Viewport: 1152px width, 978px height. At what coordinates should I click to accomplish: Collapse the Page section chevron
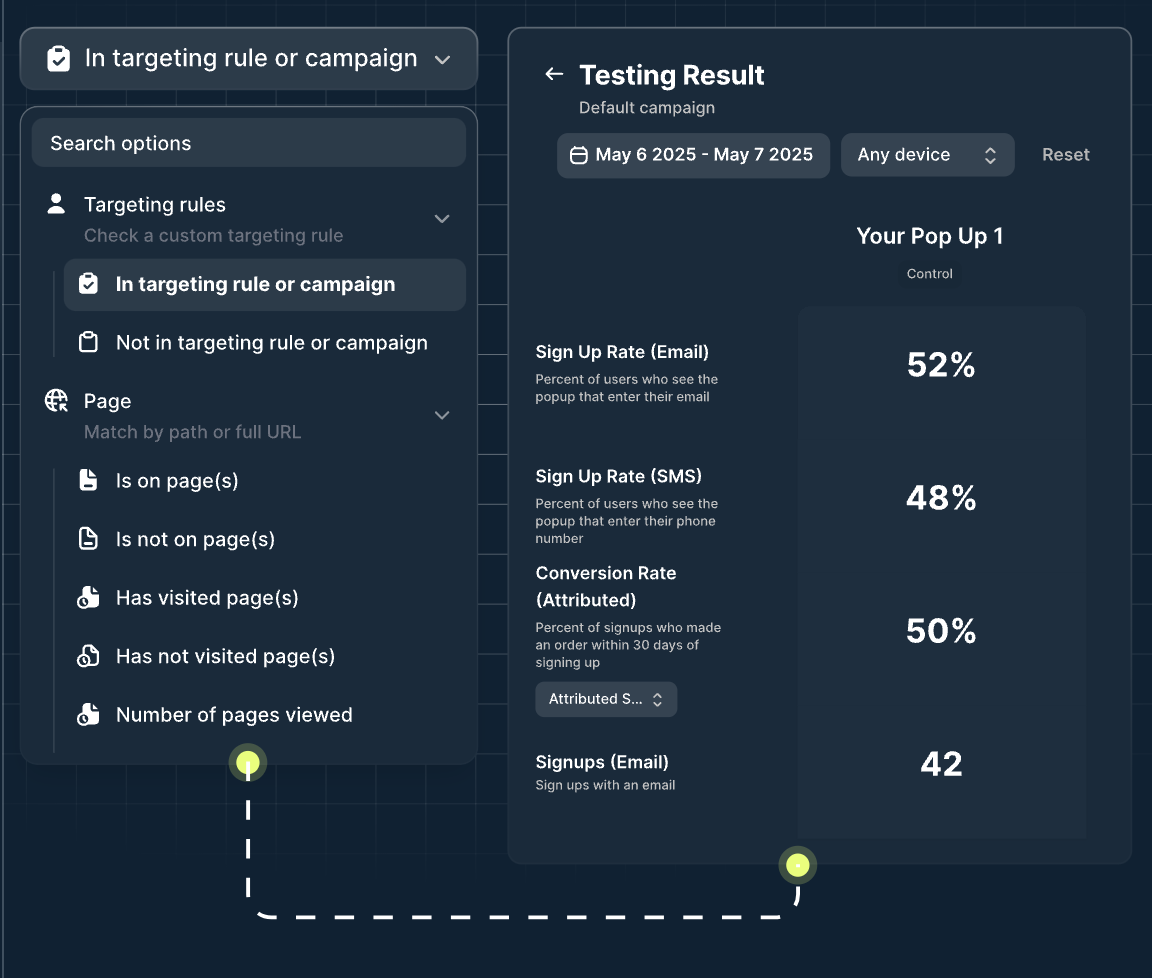pyautogui.click(x=442, y=415)
